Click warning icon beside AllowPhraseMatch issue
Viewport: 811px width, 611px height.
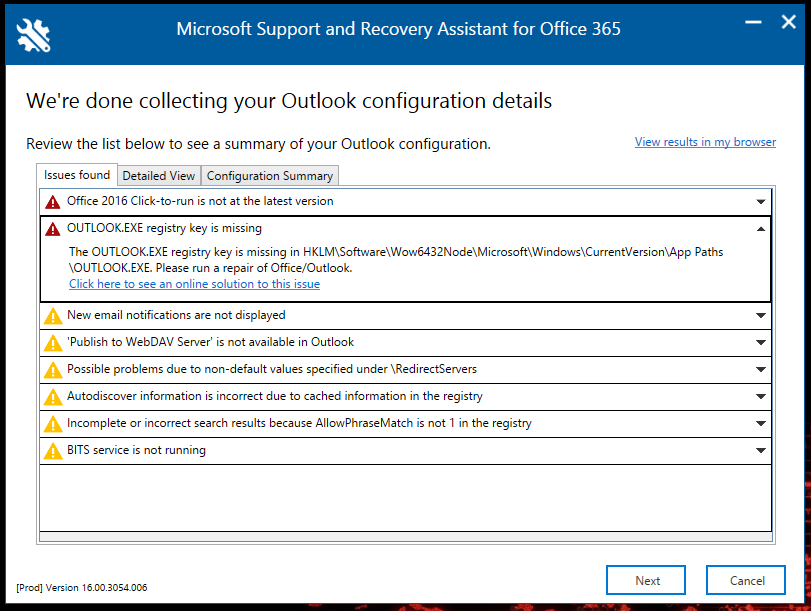tap(53, 424)
